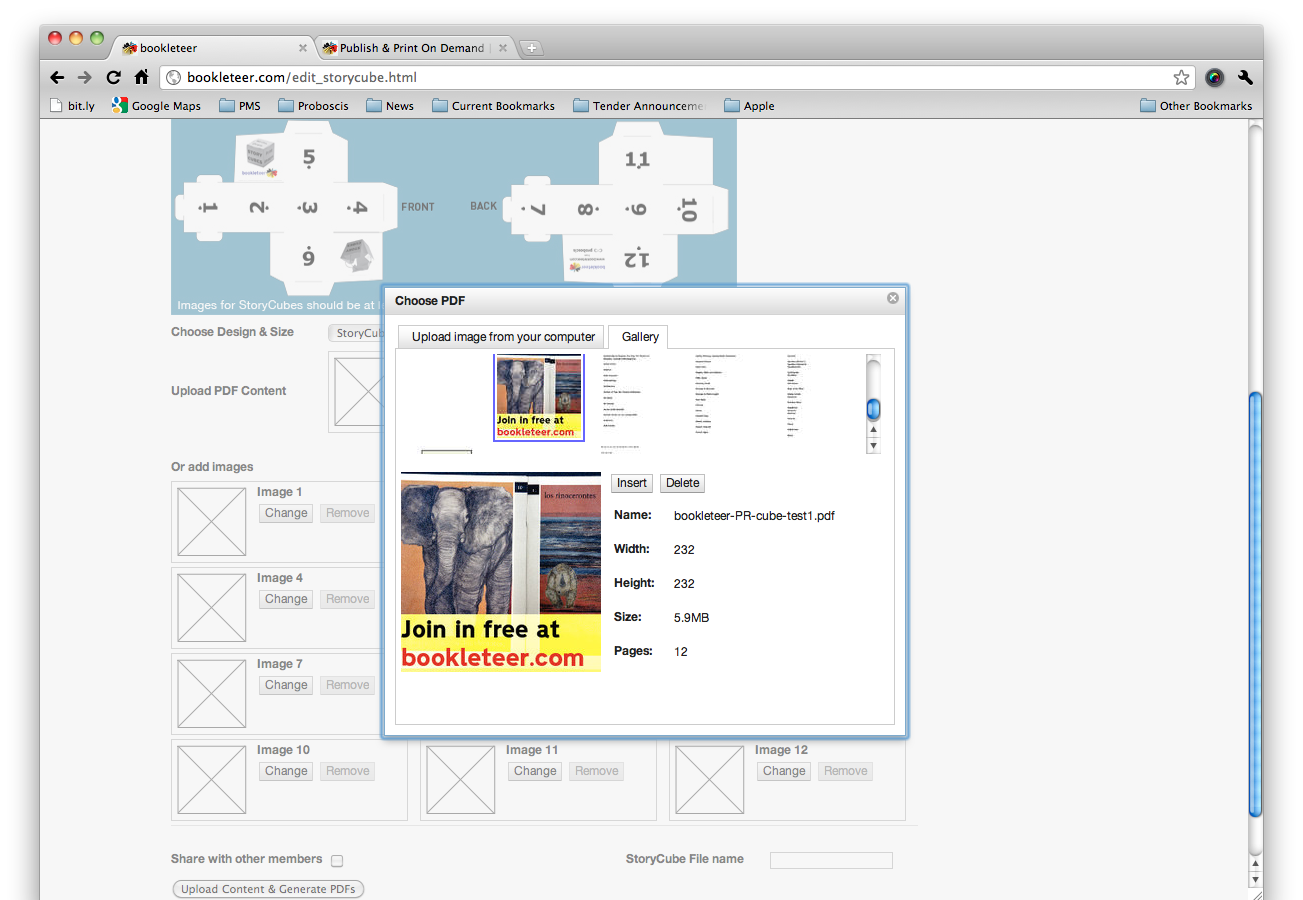
Task: Click the file name bookleteer-PR-cube-test1.pdf
Action: click(754, 516)
